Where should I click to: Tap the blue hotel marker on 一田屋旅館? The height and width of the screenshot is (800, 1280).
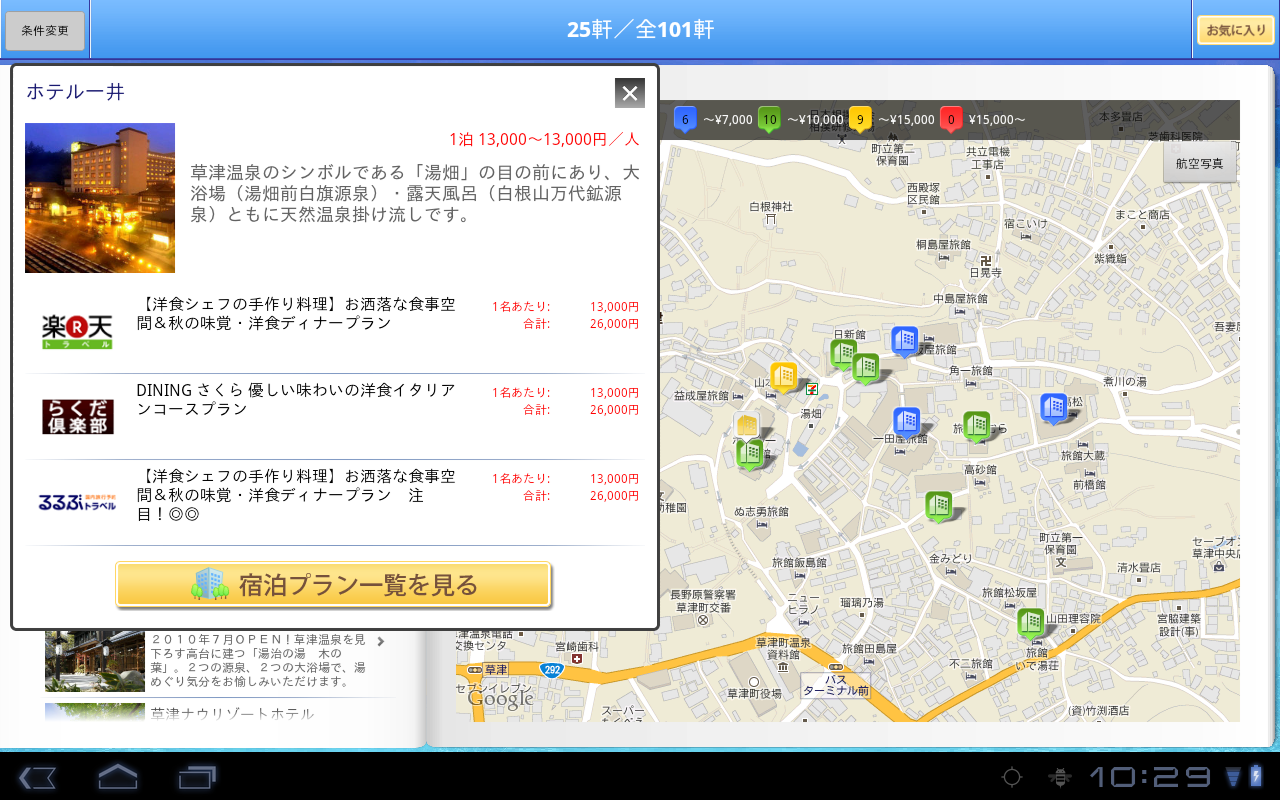pos(906,422)
